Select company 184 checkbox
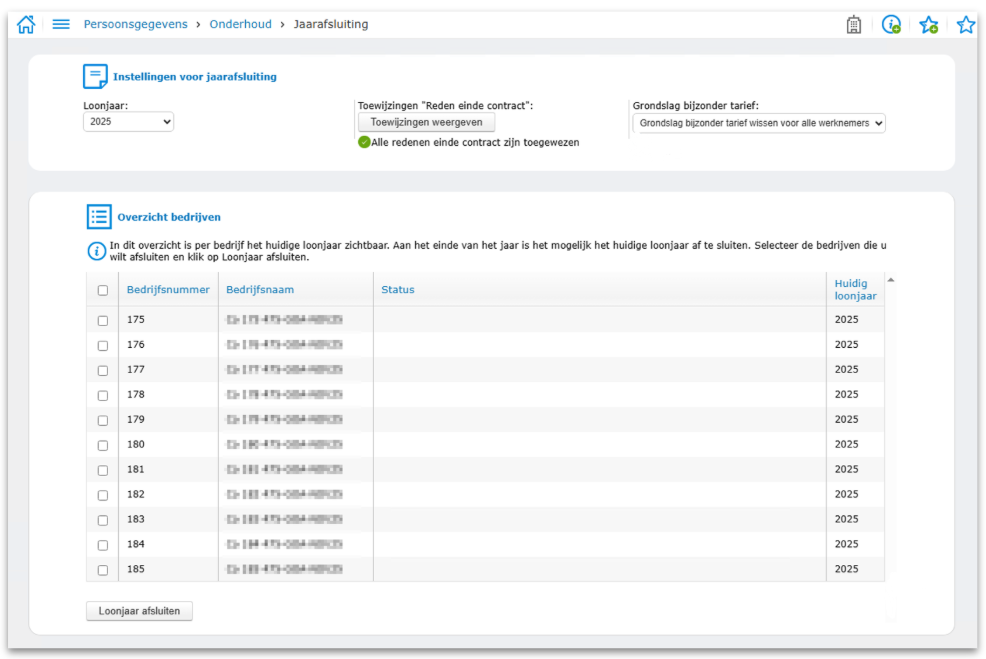986x659 pixels. tap(102, 545)
